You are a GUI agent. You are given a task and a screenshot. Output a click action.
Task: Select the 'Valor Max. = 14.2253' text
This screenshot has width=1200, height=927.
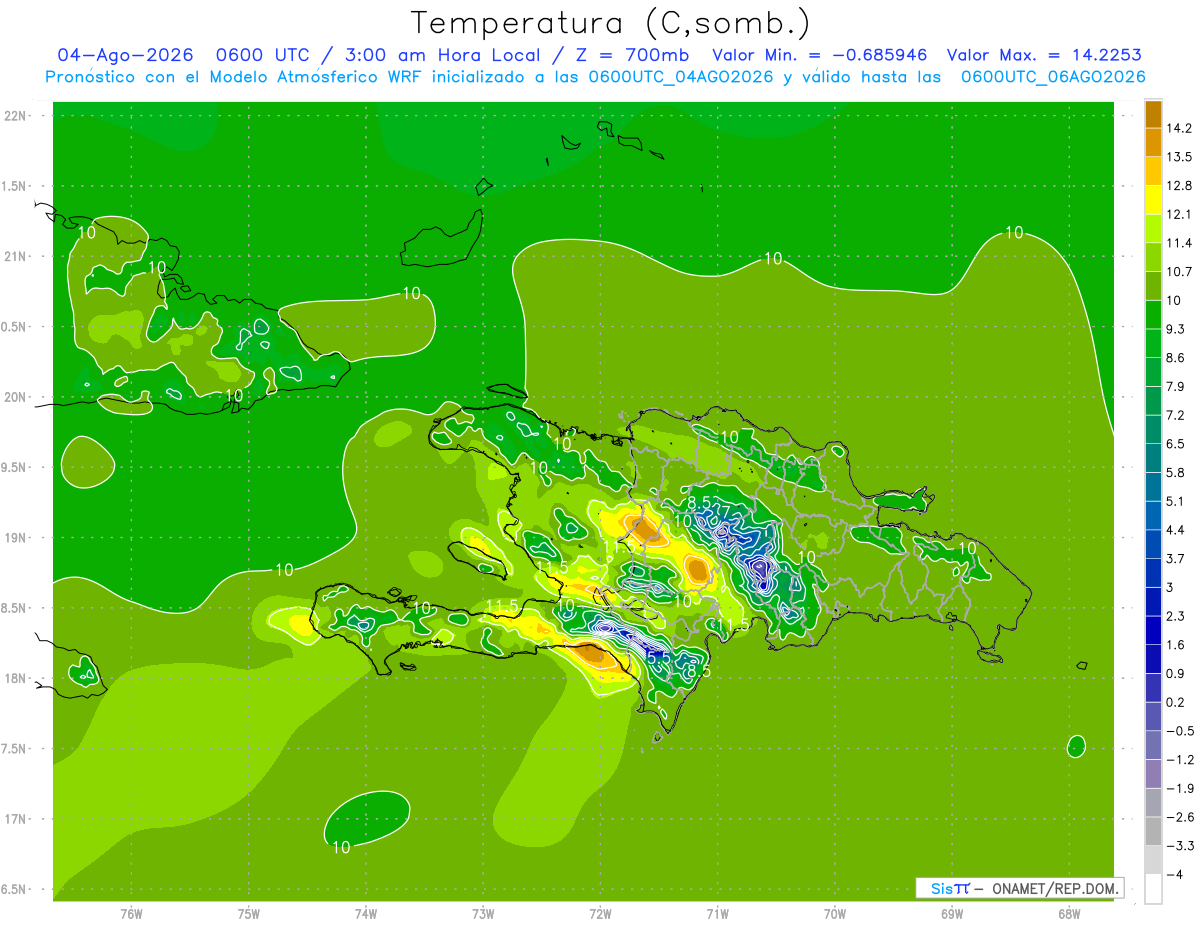[1044, 55]
